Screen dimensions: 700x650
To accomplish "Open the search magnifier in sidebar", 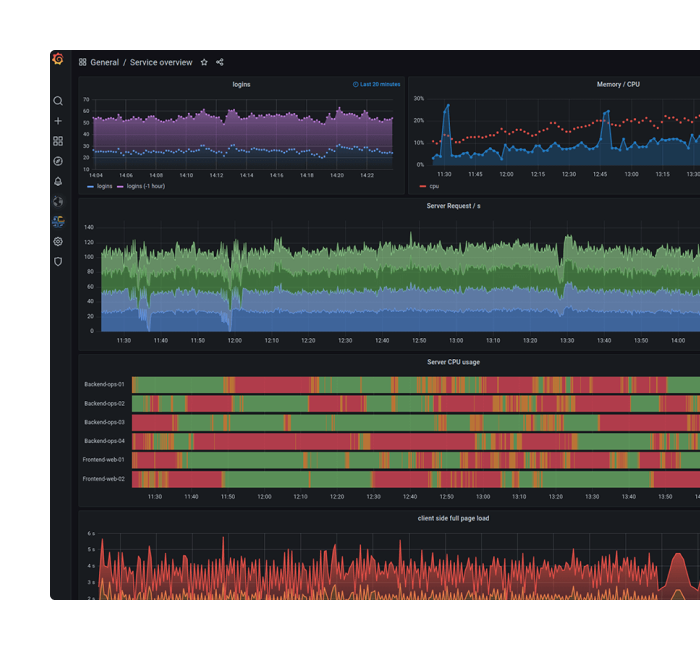I will tap(58, 101).
